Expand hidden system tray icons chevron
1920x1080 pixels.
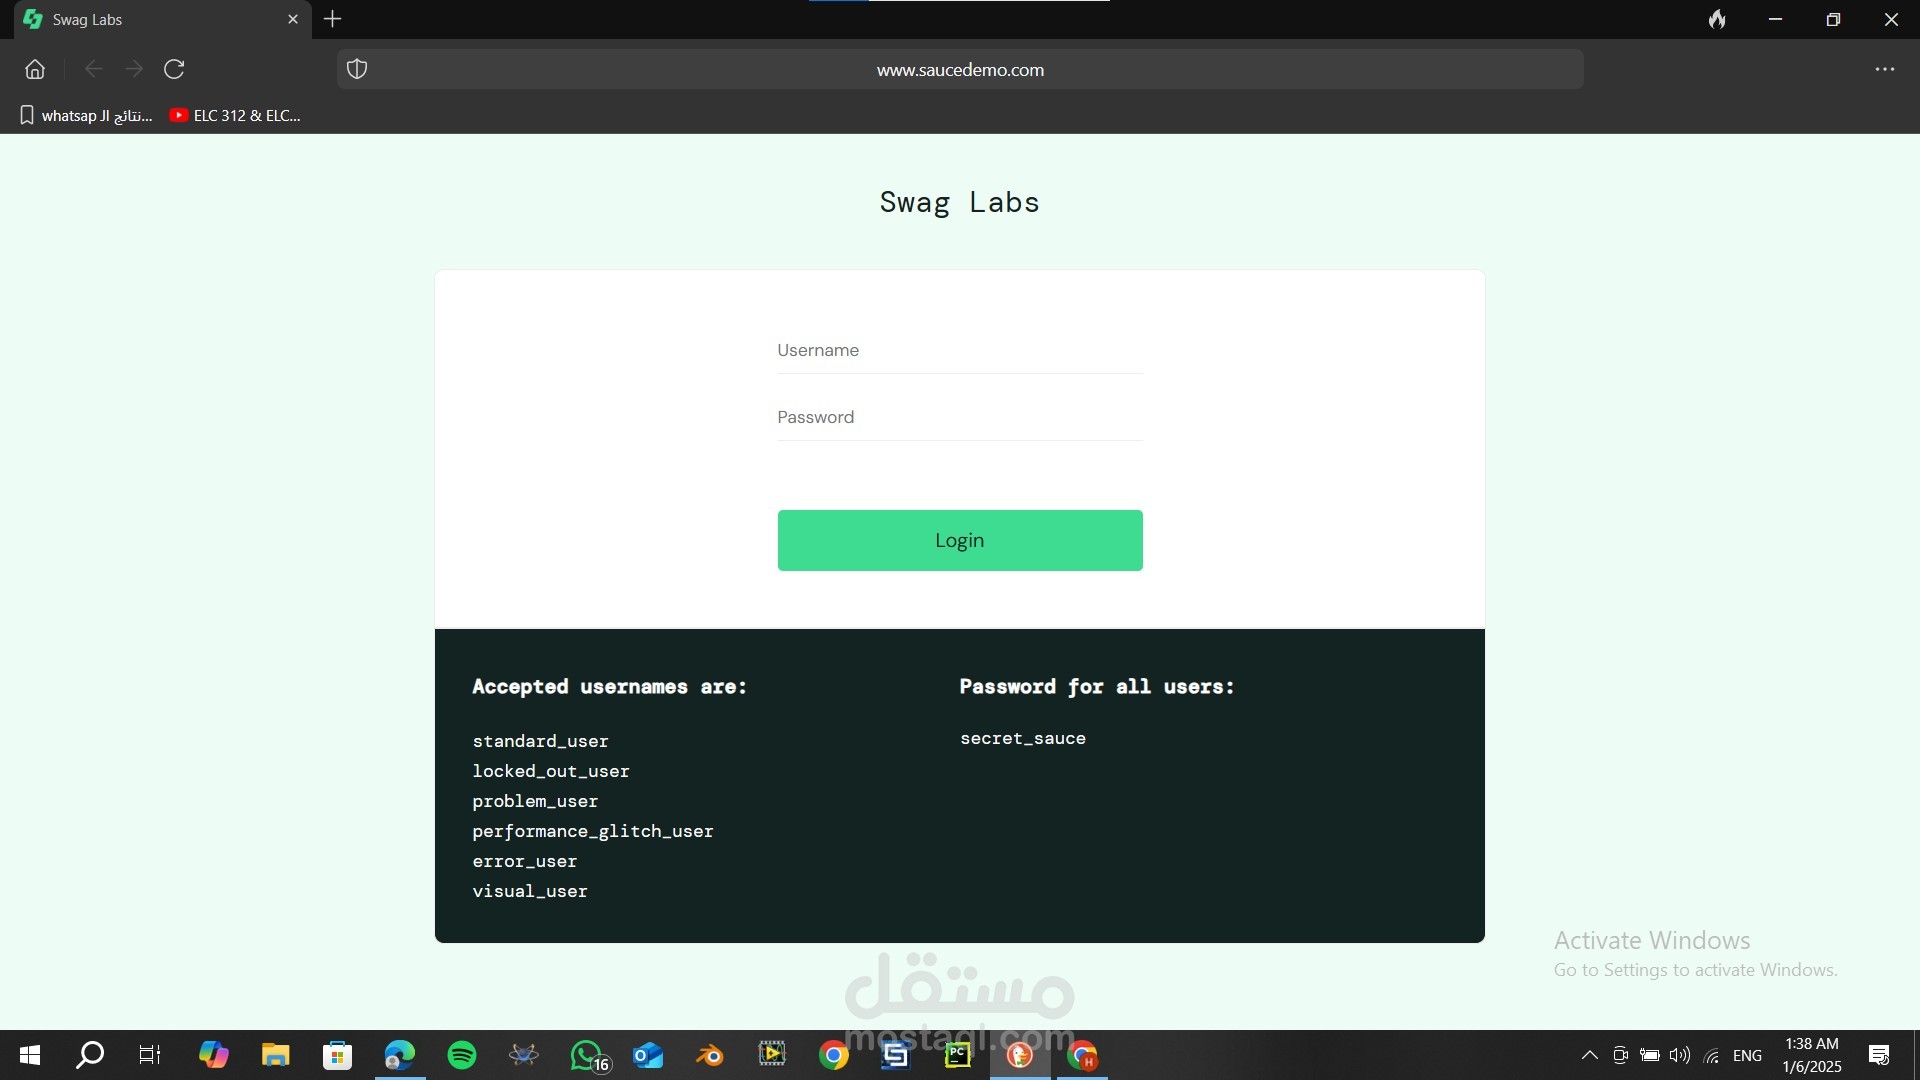tap(1589, 1055)
